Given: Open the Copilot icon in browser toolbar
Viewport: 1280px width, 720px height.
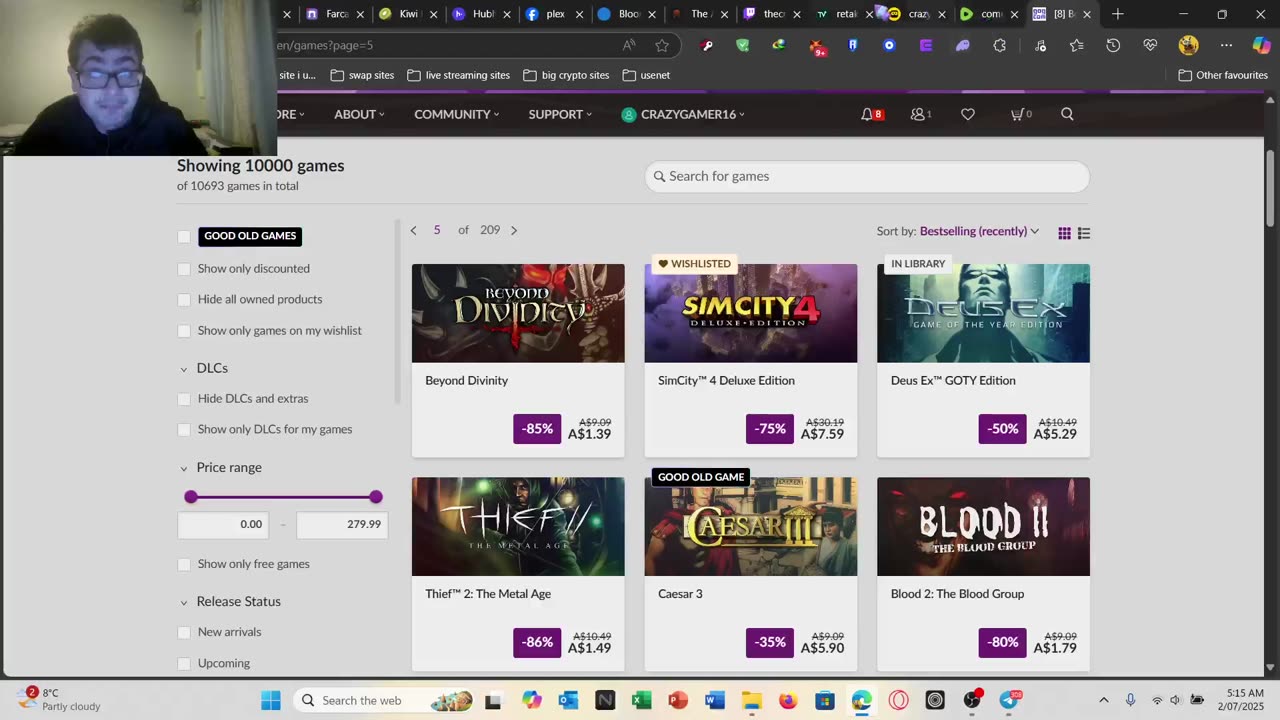Looking at the screenshot, I should pos(1261,45).
